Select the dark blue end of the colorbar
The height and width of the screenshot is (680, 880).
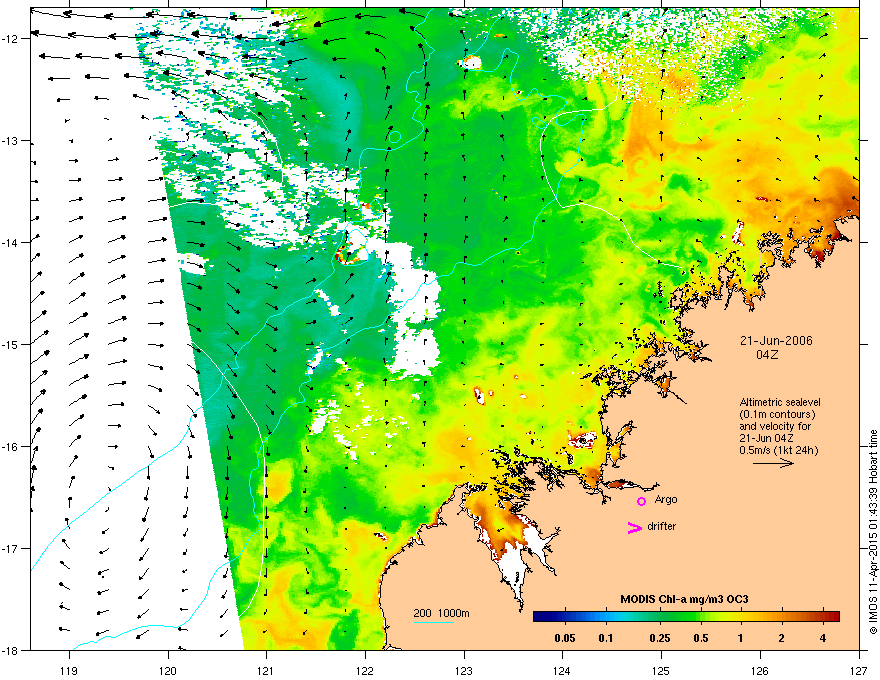[542, 617]
